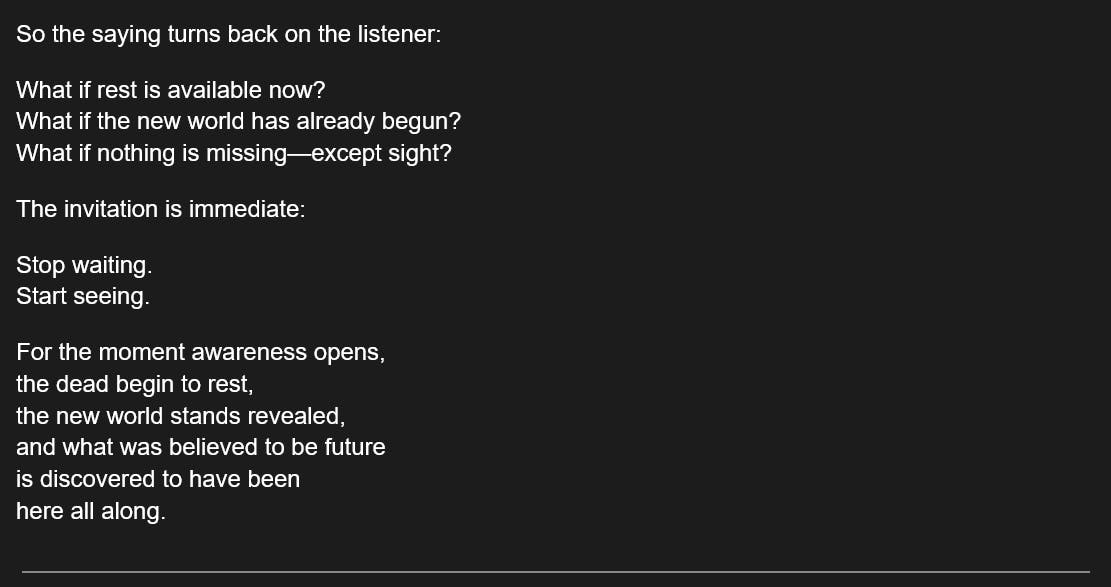Click the text "The invitation is immediate:"
This screenshot has height=587, width=1111.
click(x=160, y=209)
